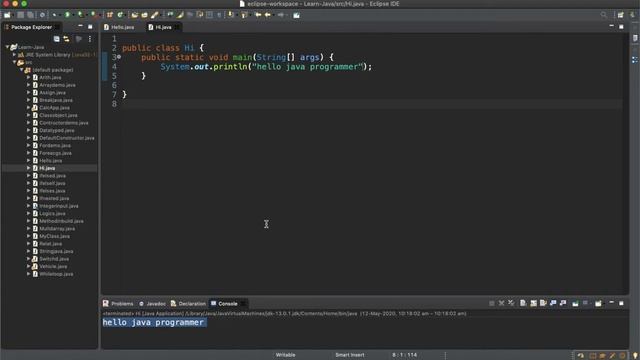Click the New Java Class toolbar icon

[x=120, y=15]
